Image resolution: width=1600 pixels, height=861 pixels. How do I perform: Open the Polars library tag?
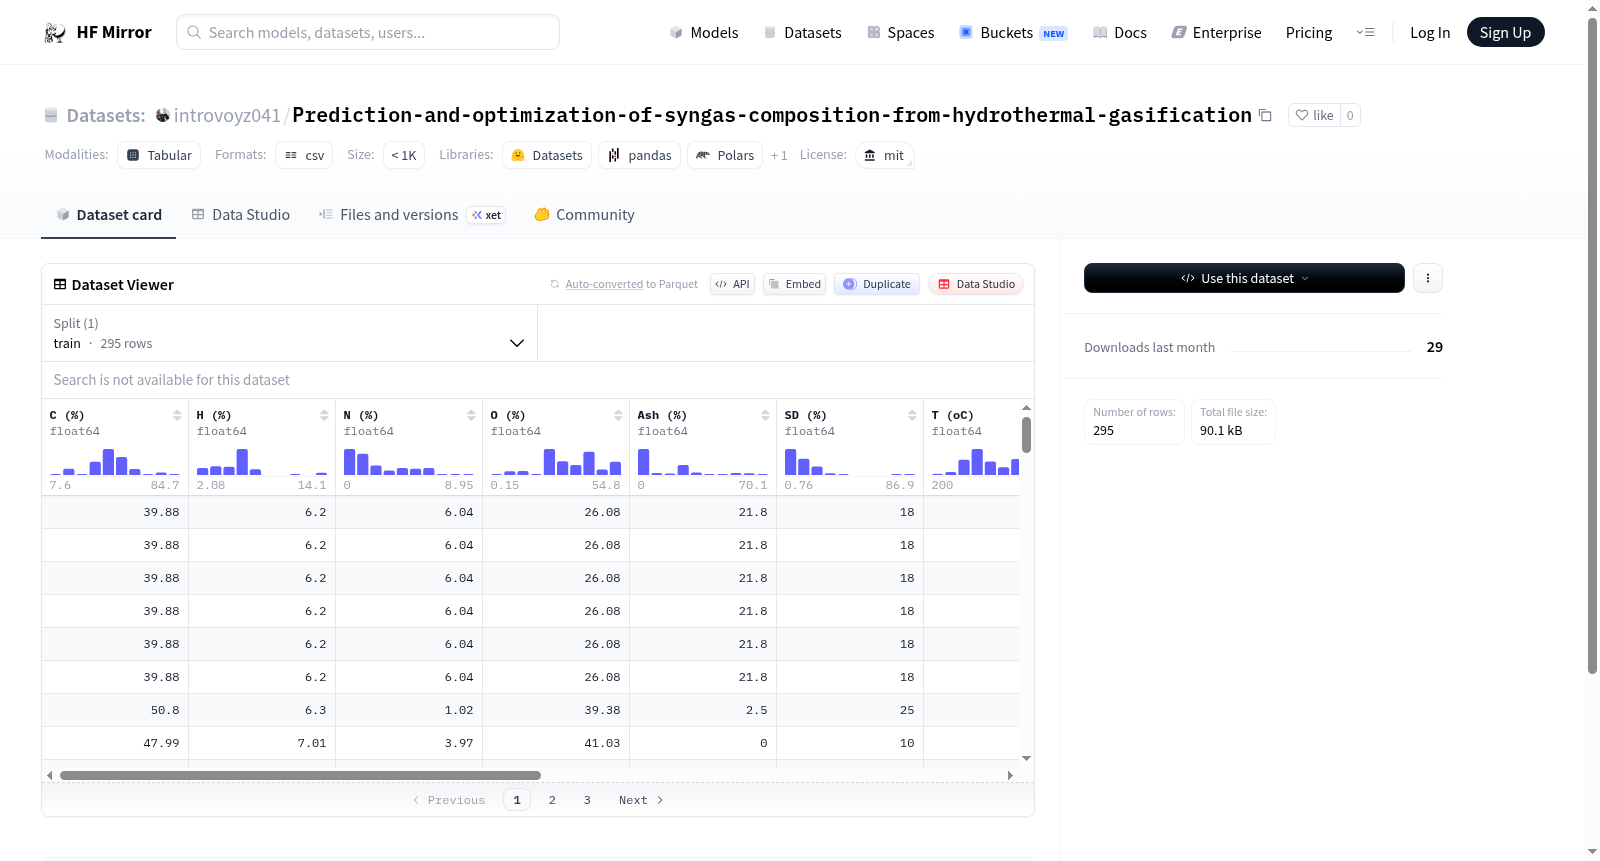click(725, 155)
